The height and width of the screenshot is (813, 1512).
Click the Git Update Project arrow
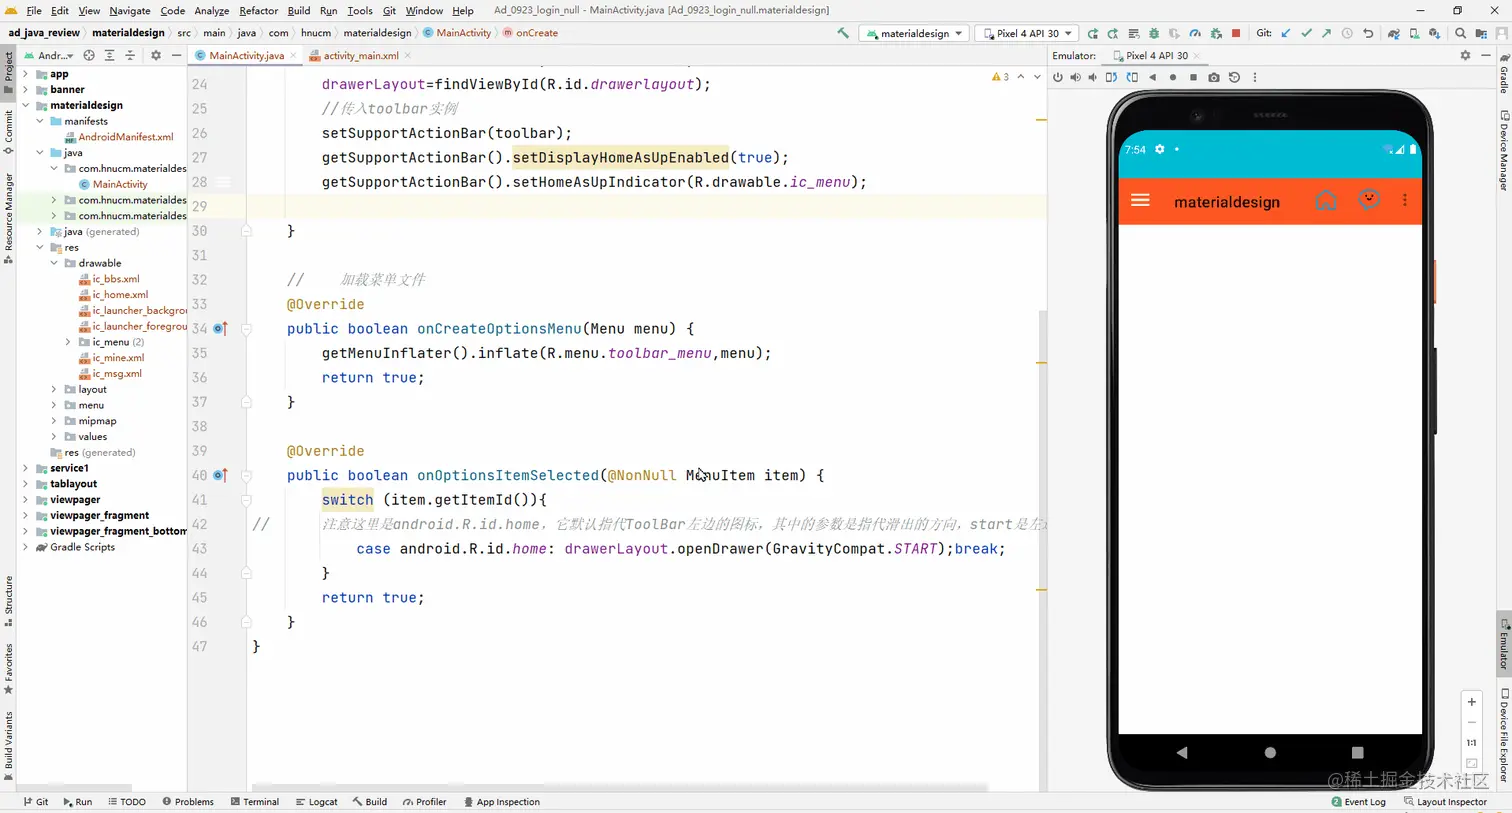pos(1286,33)
